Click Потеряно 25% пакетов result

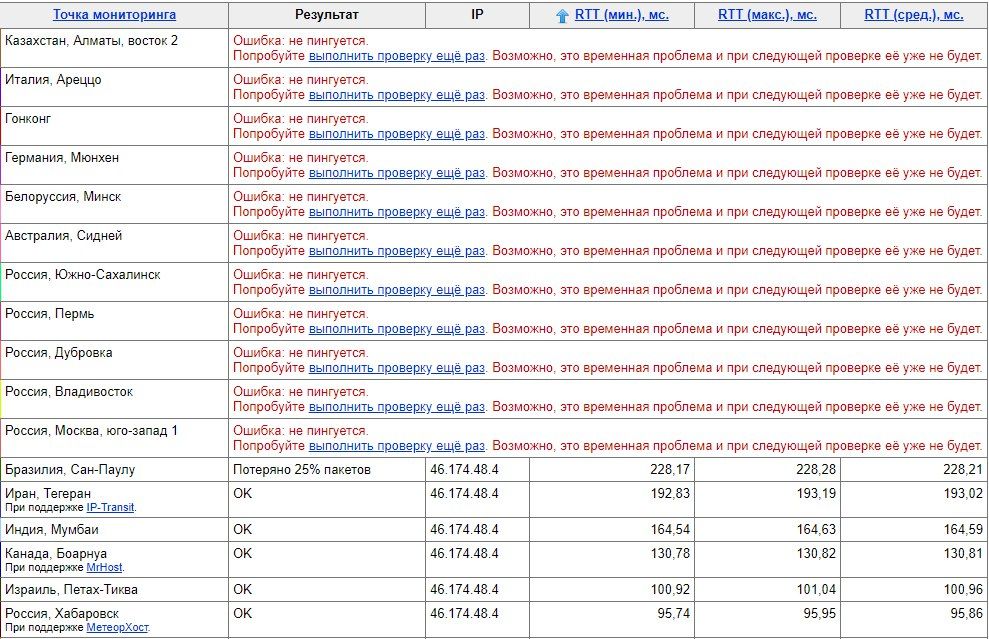click(301, 470)
